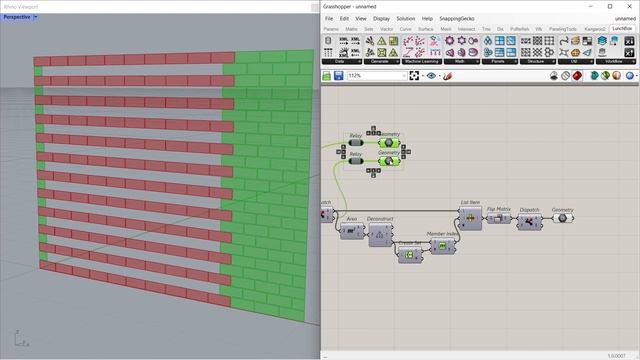Expand the Generate panel bar
The width and height of the screenshot is (640, 360).
[381, 62]
